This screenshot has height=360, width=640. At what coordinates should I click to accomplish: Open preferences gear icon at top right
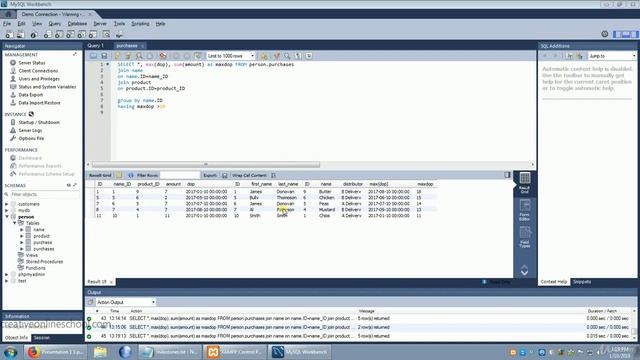(x=604, y=34)
